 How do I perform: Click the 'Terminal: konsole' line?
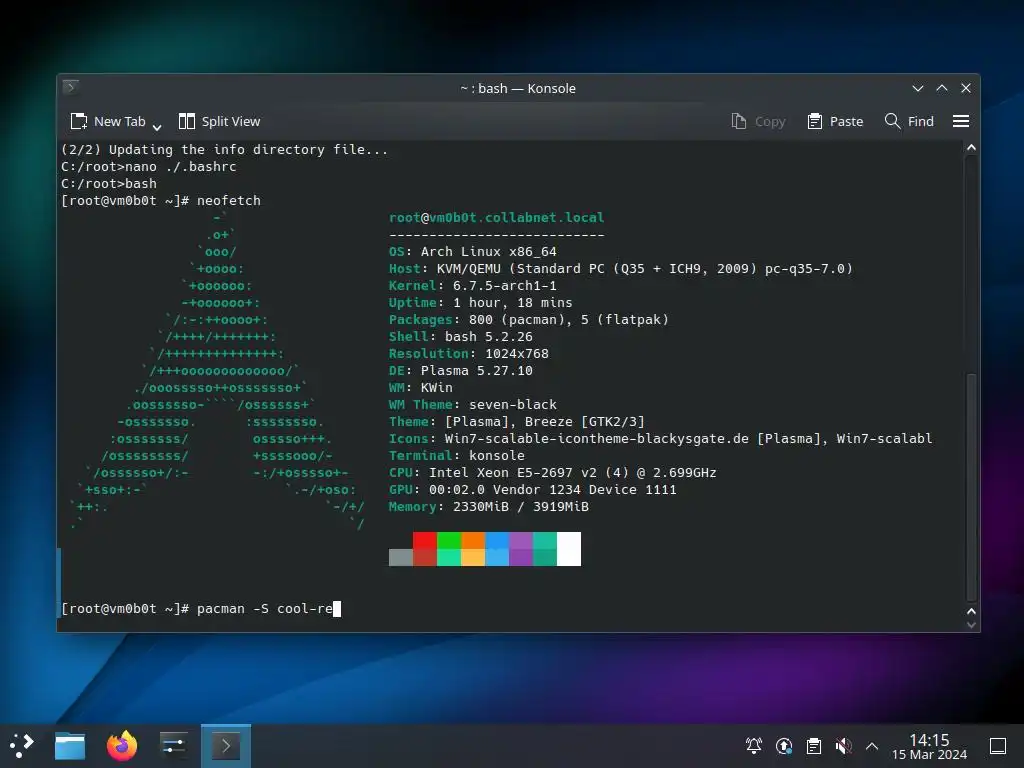click(456, 455)
